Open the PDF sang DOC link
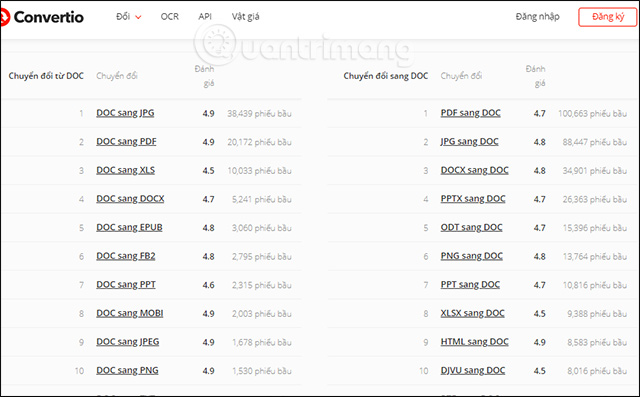The width and height of the screenshot is (640, 397). pyautogui.click(x=470, y=113)
